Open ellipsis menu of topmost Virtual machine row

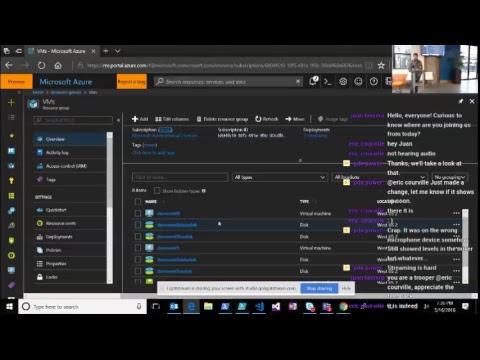(456, 213)
